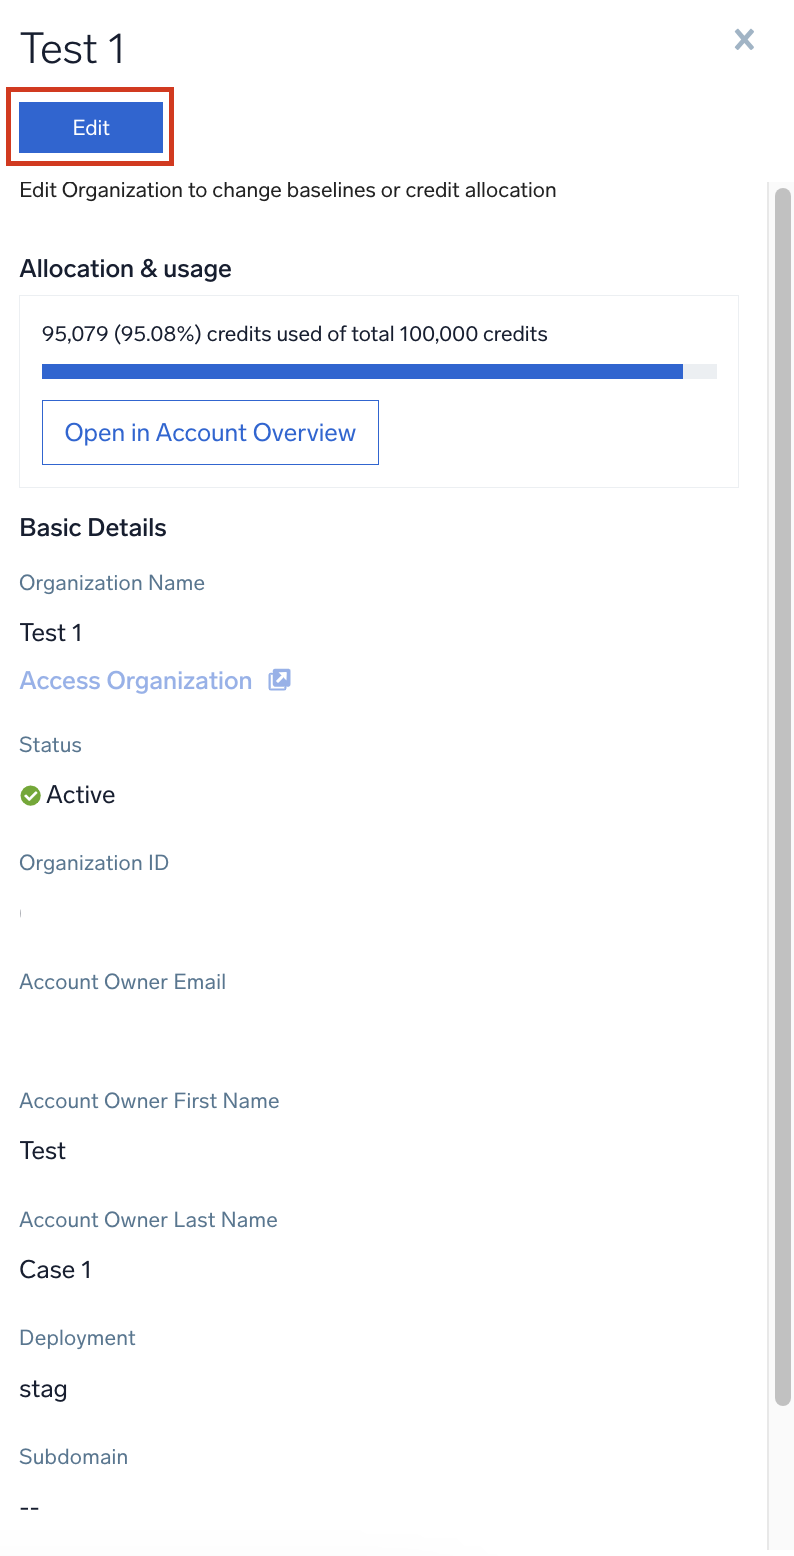The height and width of the screenshot is (1556, 794).
Task: Select the Account Owner First Name value 'Test'
Action: 43,1151
